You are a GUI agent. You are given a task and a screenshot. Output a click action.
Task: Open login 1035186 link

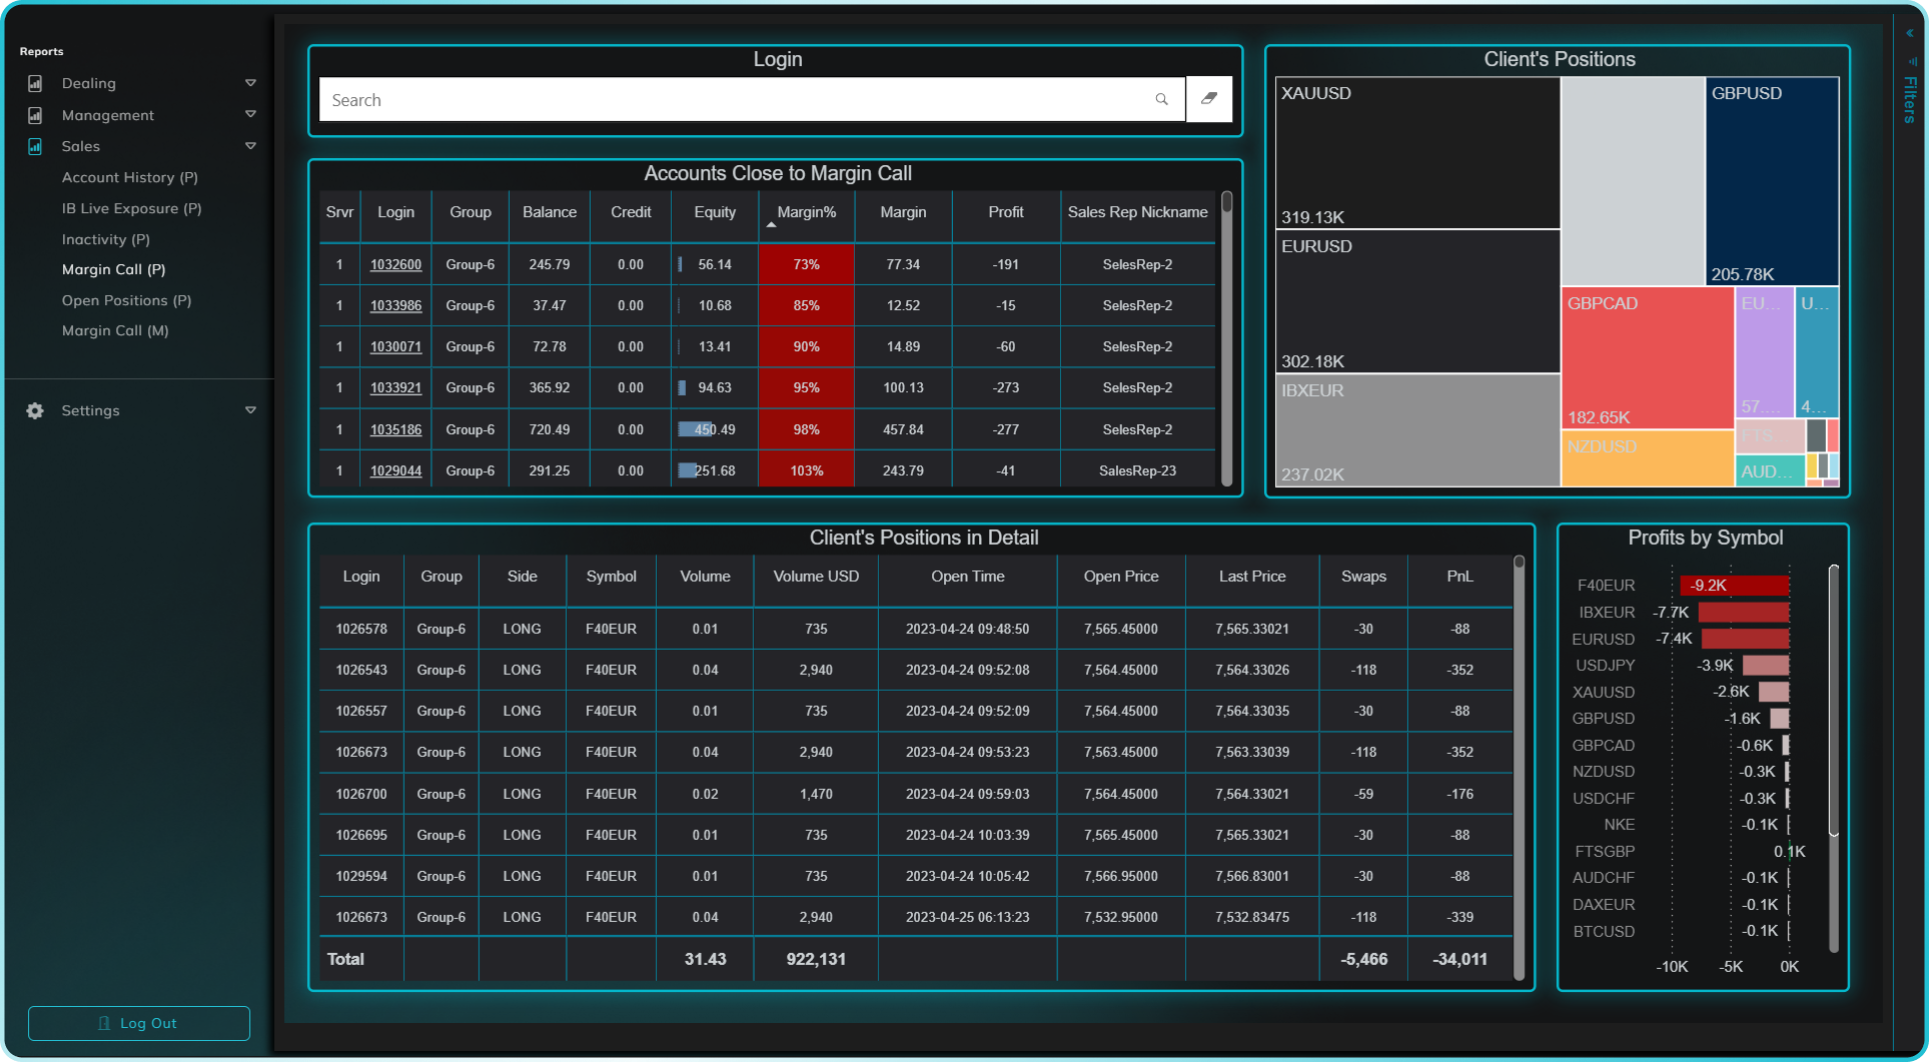click(x=396, y=430)
